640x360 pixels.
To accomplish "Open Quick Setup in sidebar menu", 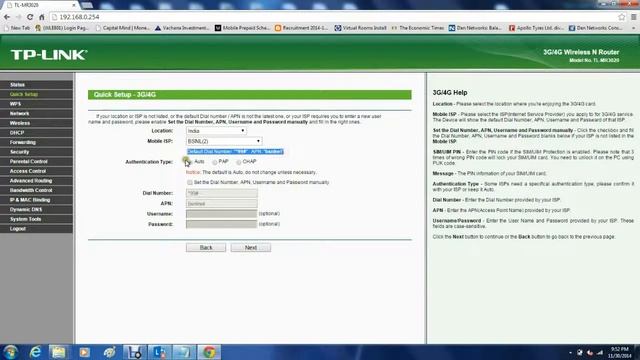I will (x=36, y=94).
